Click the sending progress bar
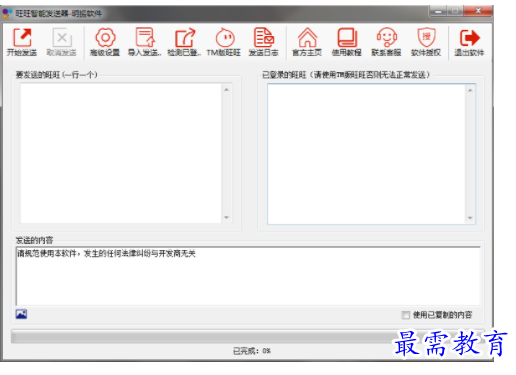The height and width of the screenshot is (375, 516). 247,337
